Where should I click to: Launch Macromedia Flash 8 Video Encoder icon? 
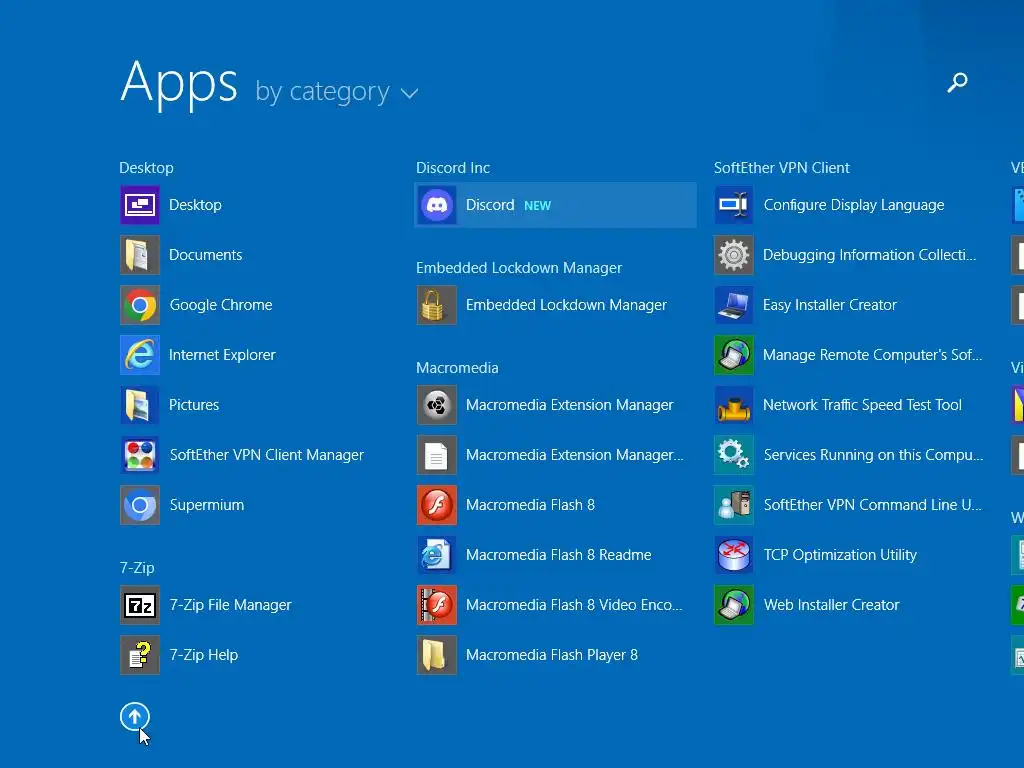tap(437, 605)
